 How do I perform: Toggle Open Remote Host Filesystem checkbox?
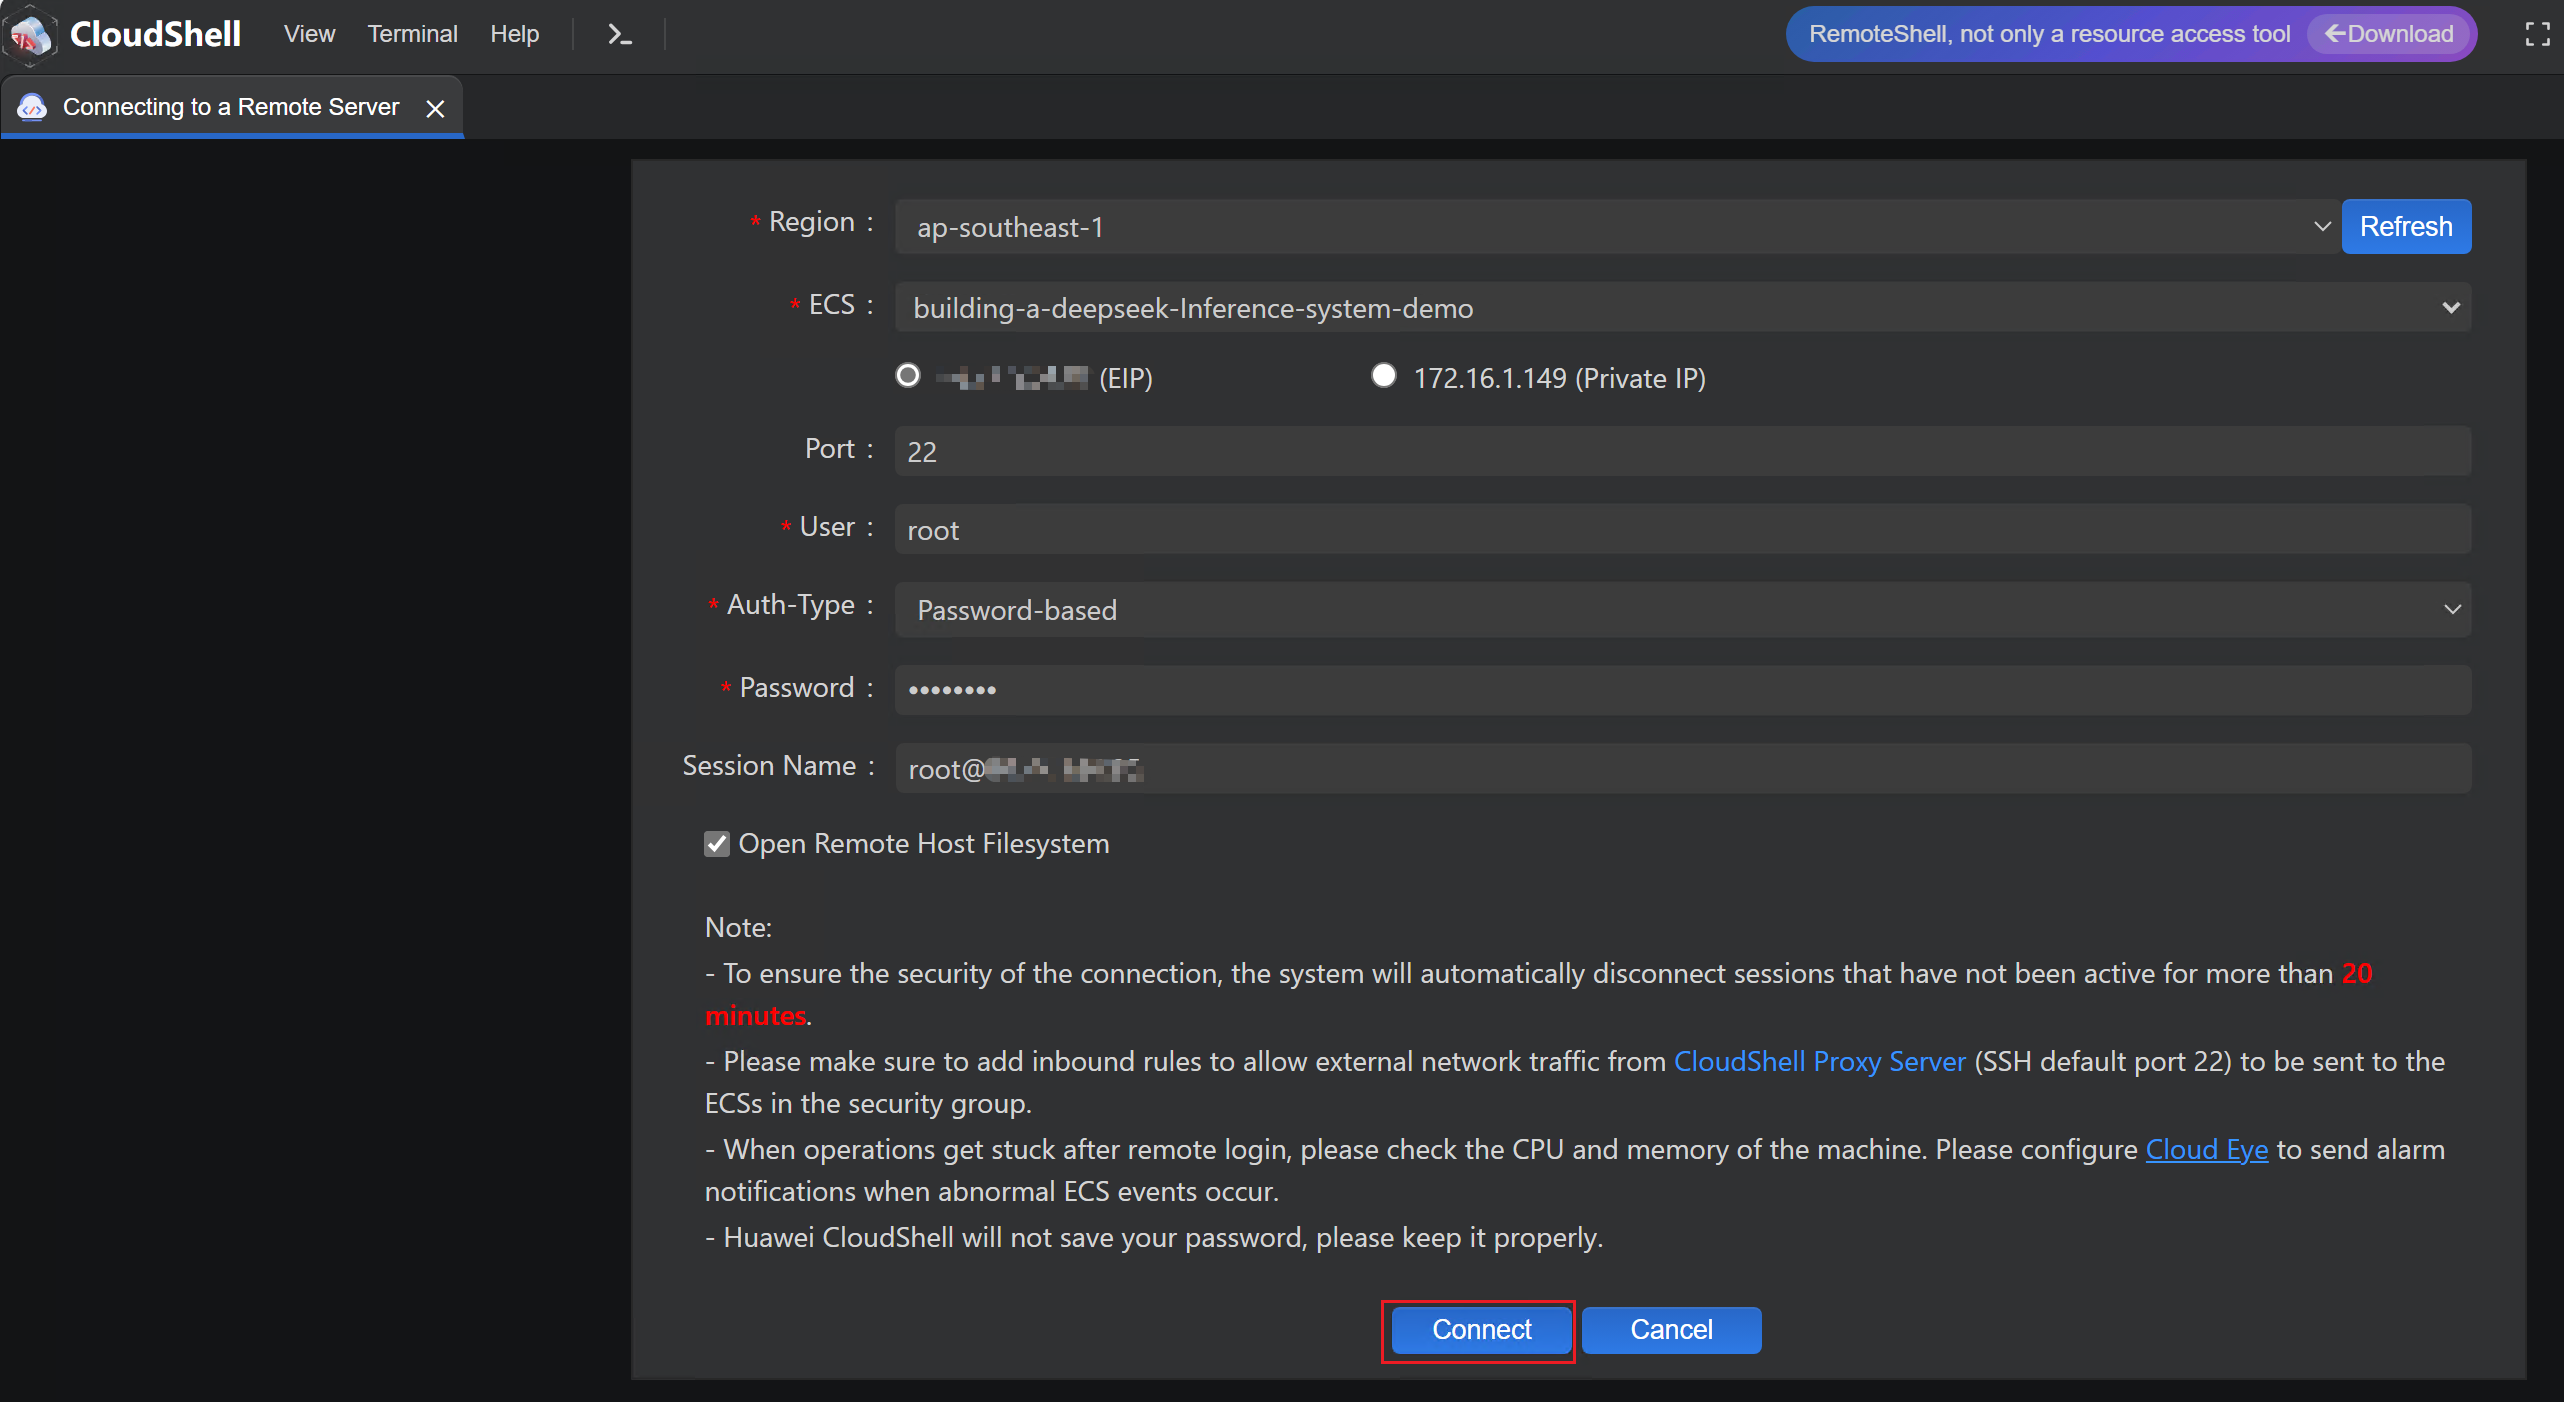717,844
